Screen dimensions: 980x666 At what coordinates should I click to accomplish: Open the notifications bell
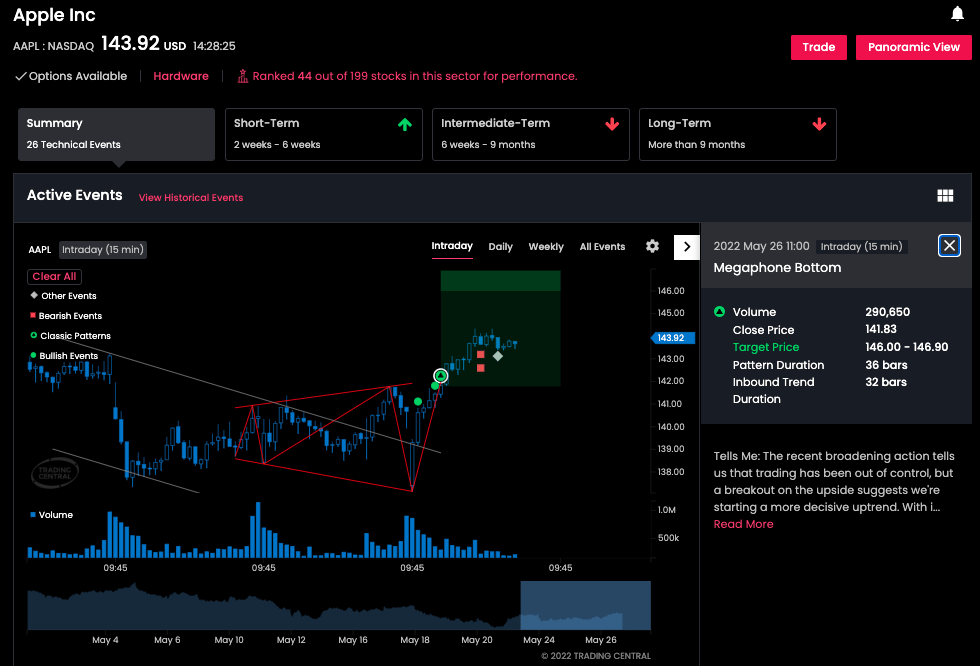click(957, 14)
